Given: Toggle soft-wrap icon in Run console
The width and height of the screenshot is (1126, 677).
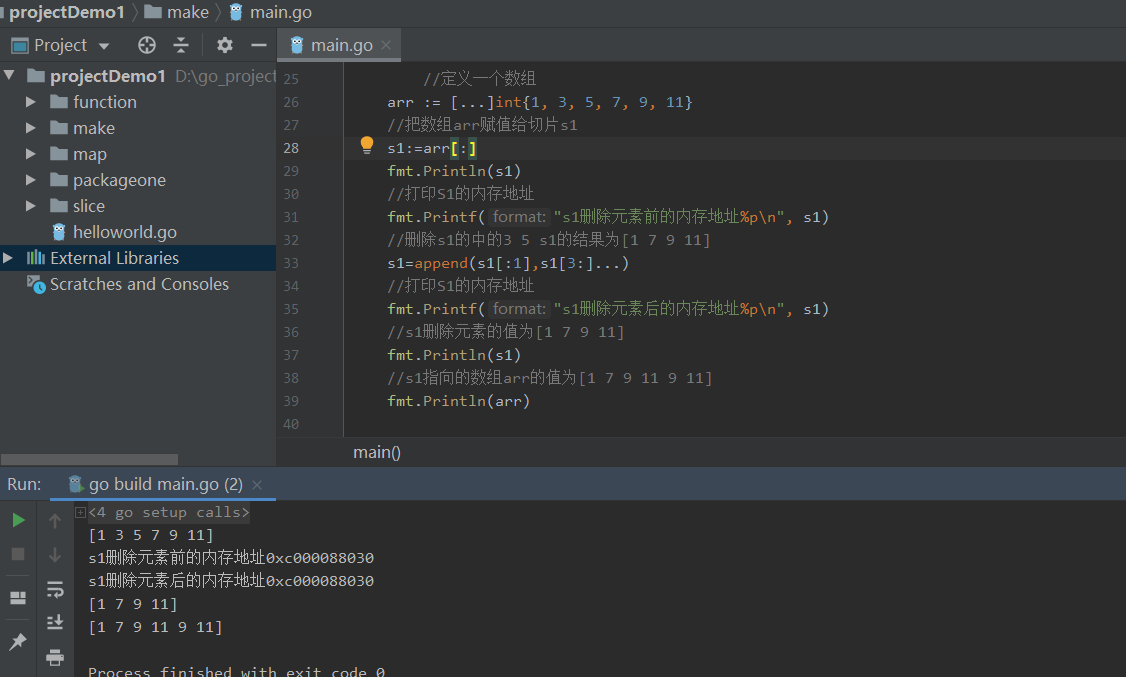Looking at the screenshot, I should click(55, 589).
